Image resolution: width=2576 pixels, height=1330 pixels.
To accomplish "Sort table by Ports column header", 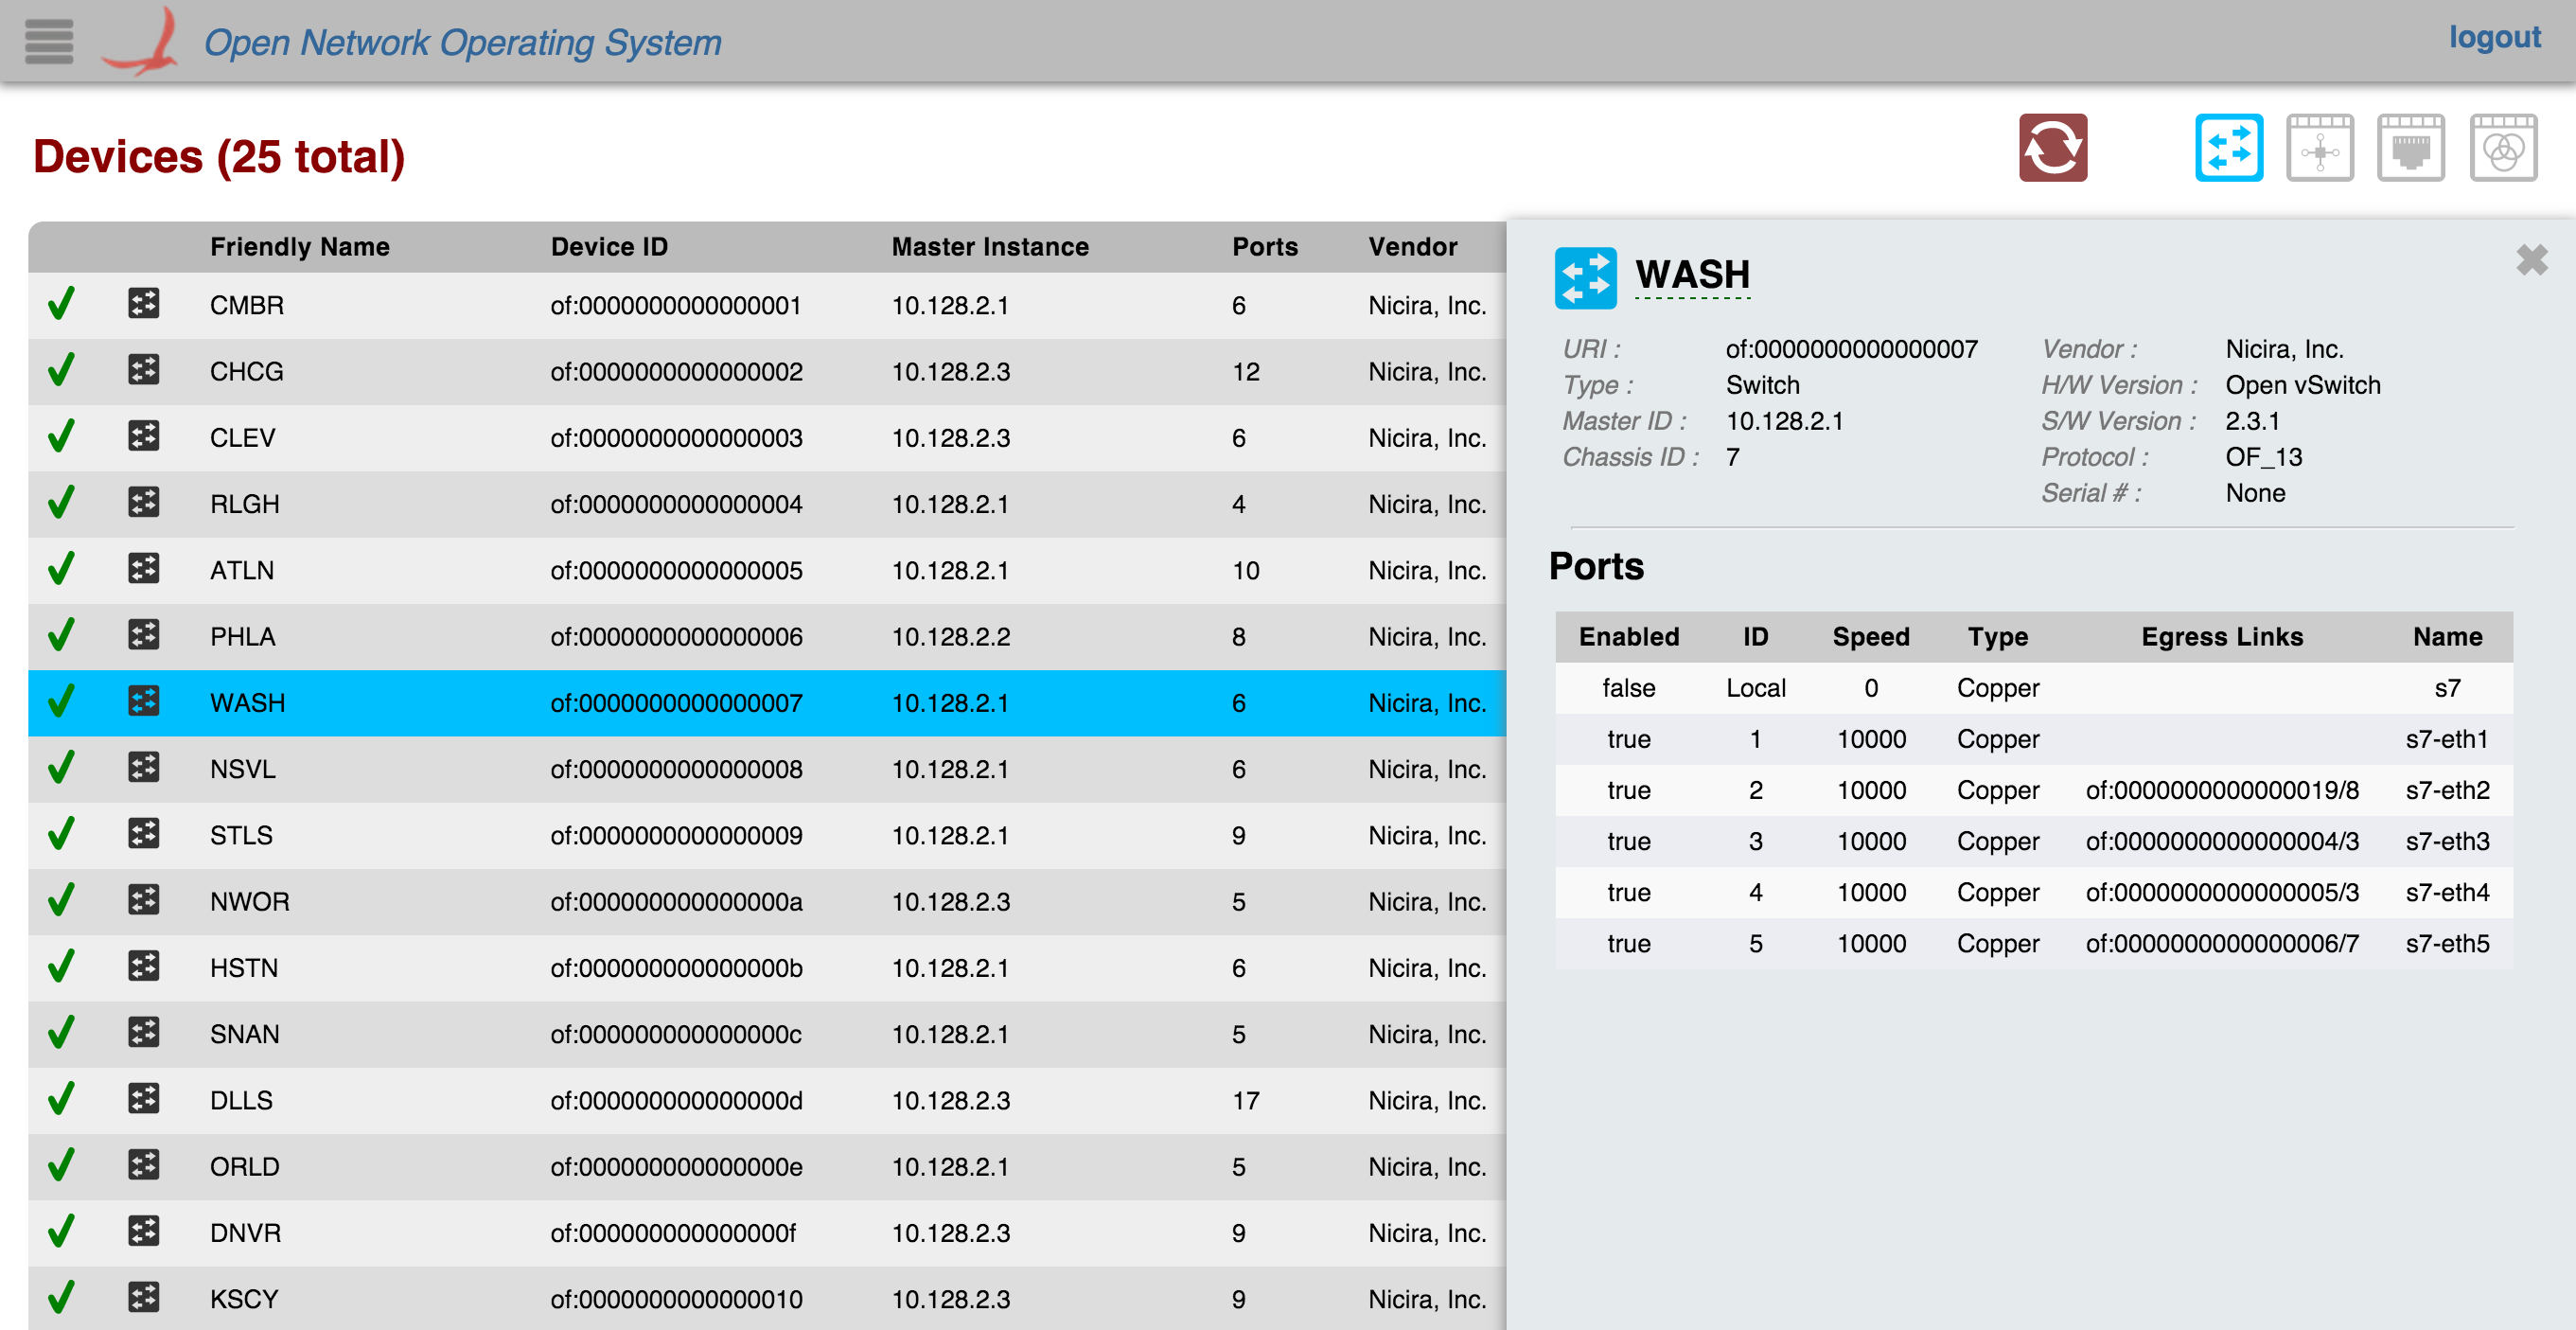I will pos(1264,247).
